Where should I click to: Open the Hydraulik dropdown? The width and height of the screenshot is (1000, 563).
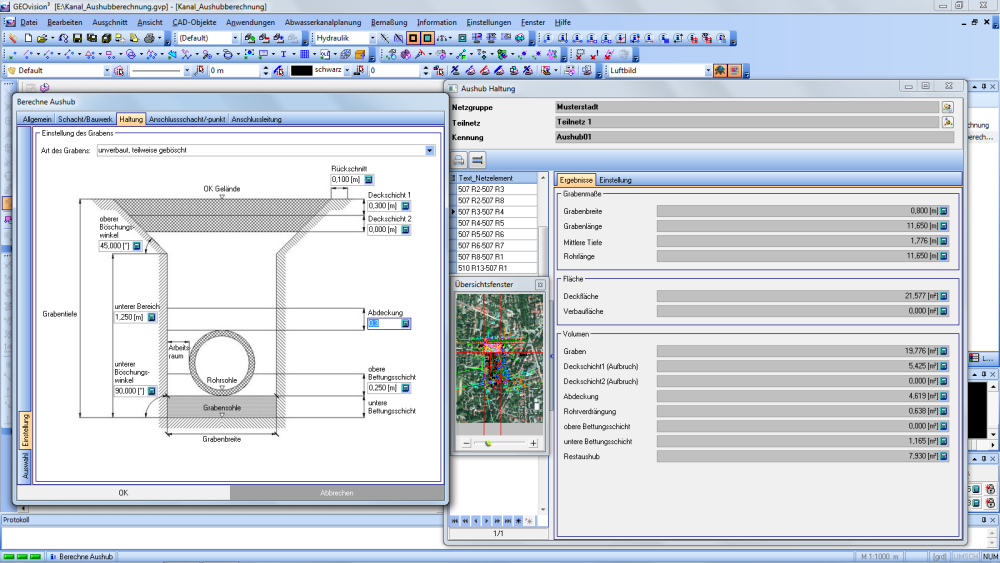click(372, 38)
